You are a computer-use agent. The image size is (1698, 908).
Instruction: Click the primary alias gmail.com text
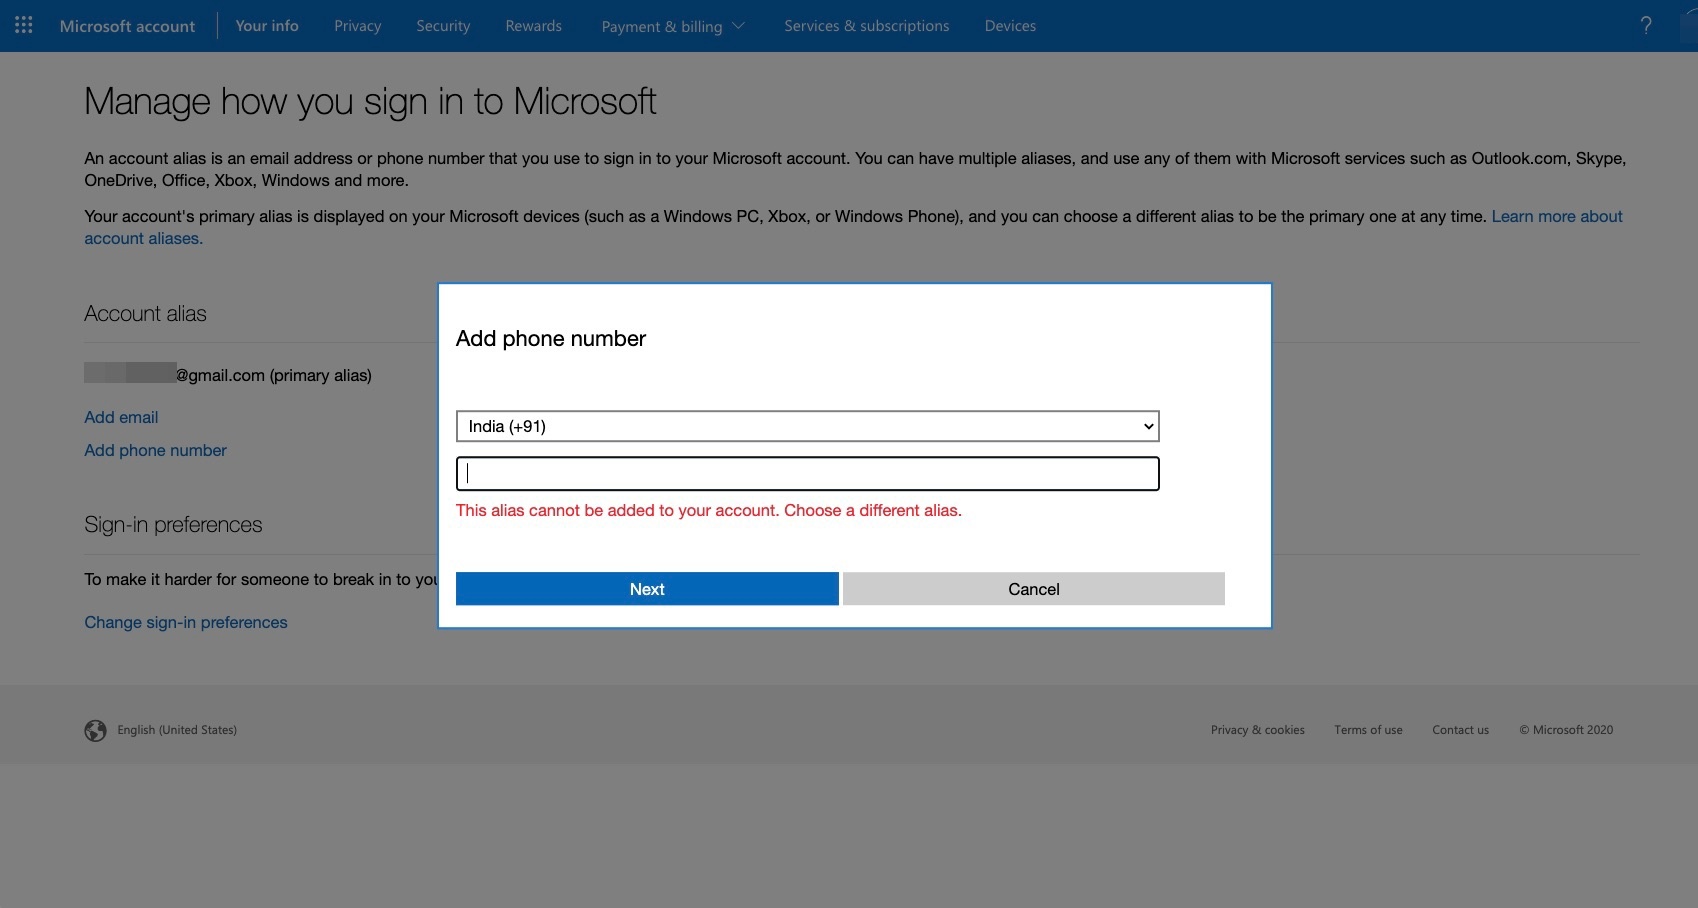click(x=274, y=375)
